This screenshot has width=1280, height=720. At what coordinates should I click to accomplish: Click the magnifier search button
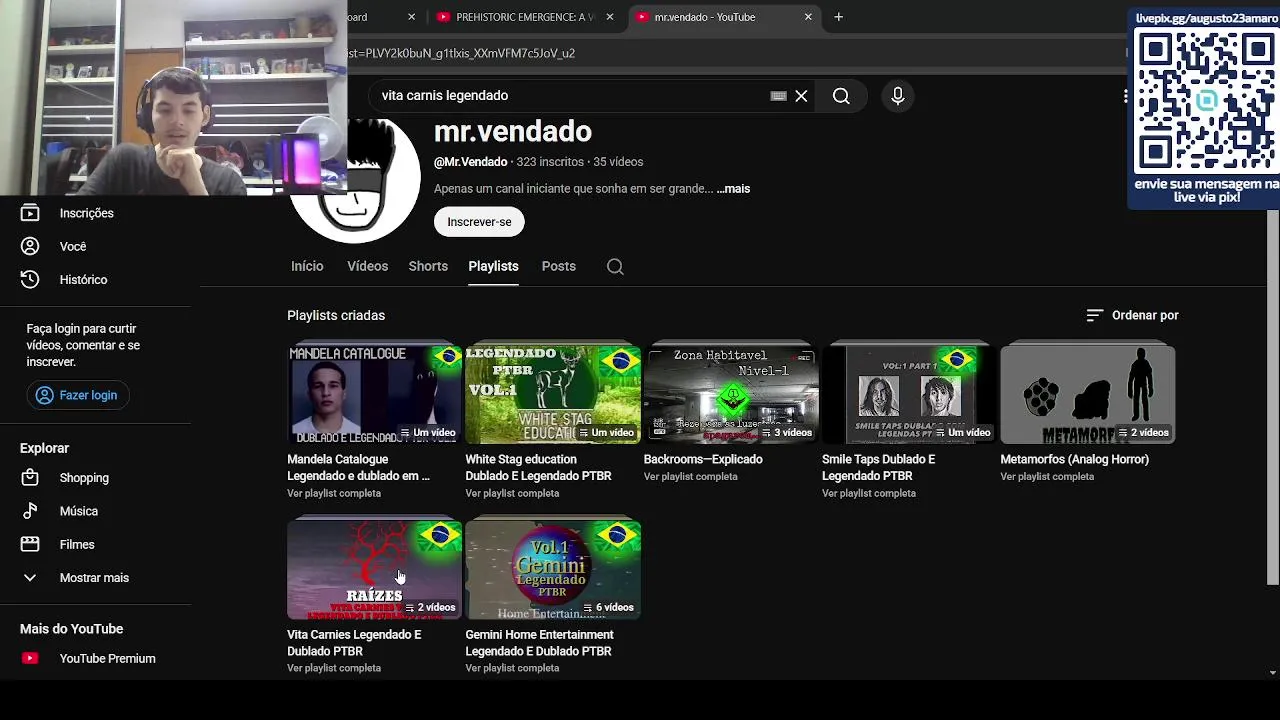pyautogui.click(x=841, y=96)
